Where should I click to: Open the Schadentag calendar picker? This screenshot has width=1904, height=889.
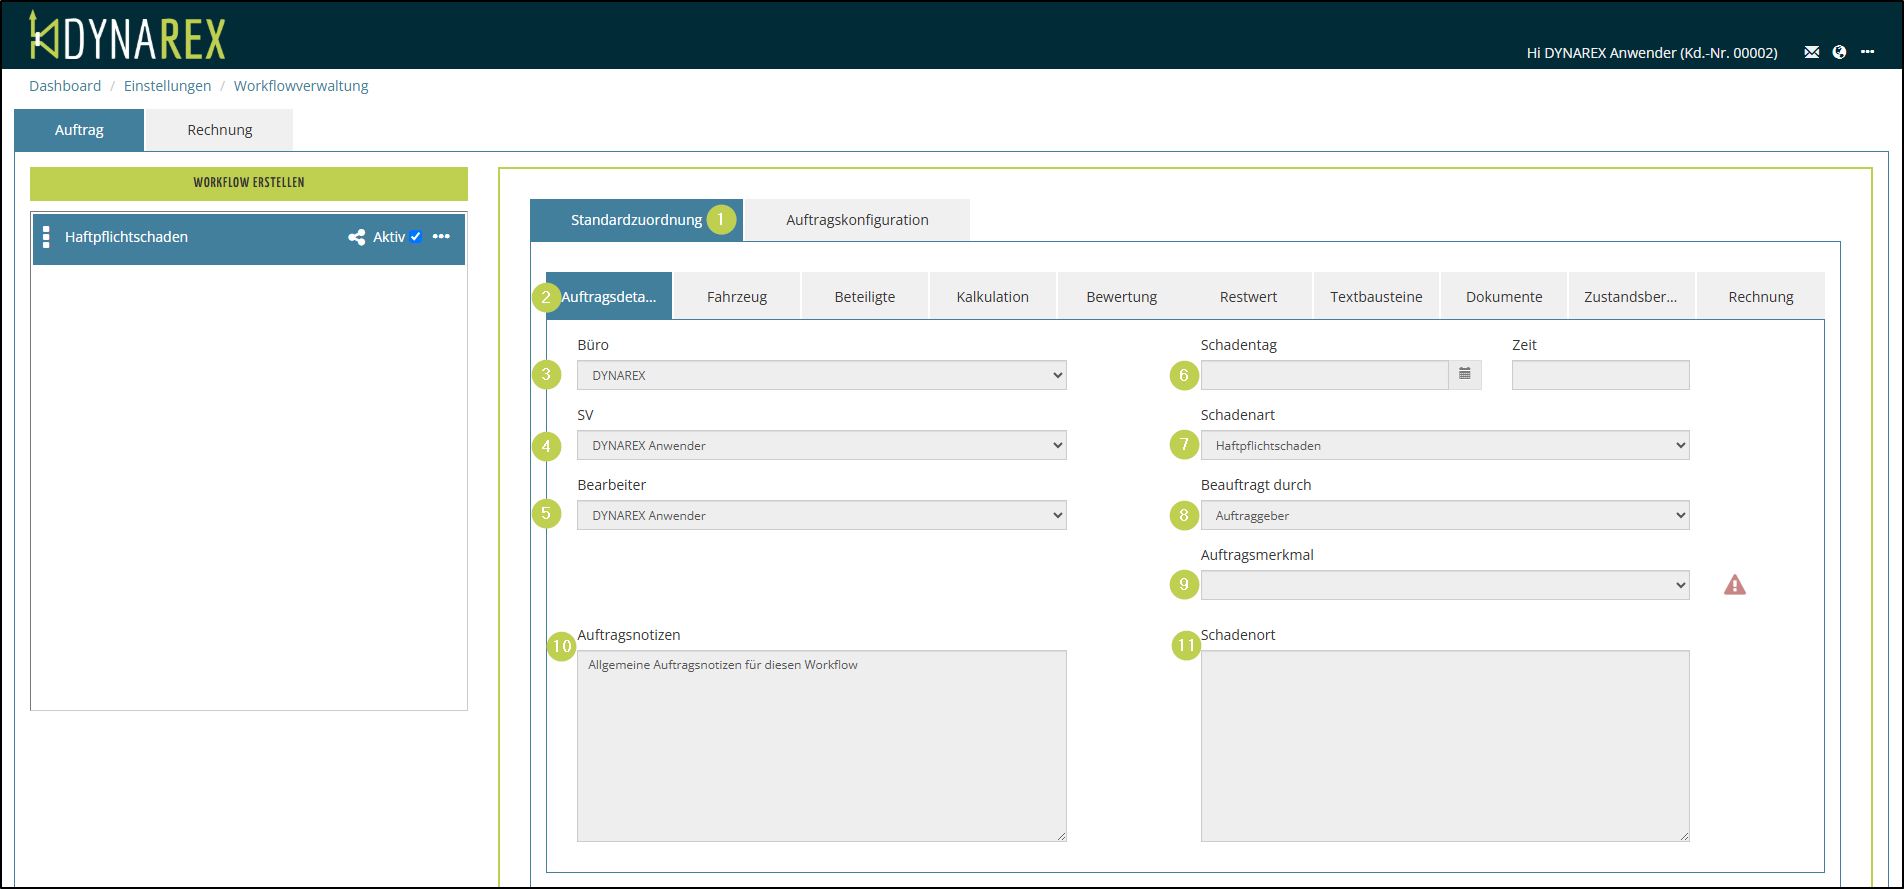(x=1464, y=375)
